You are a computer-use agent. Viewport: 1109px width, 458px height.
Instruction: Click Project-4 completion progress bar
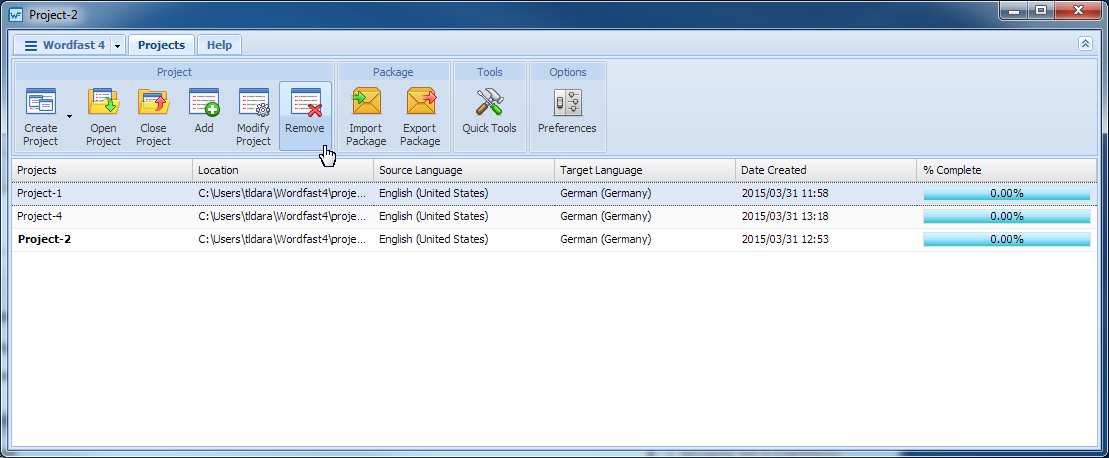coord(1006,216)
